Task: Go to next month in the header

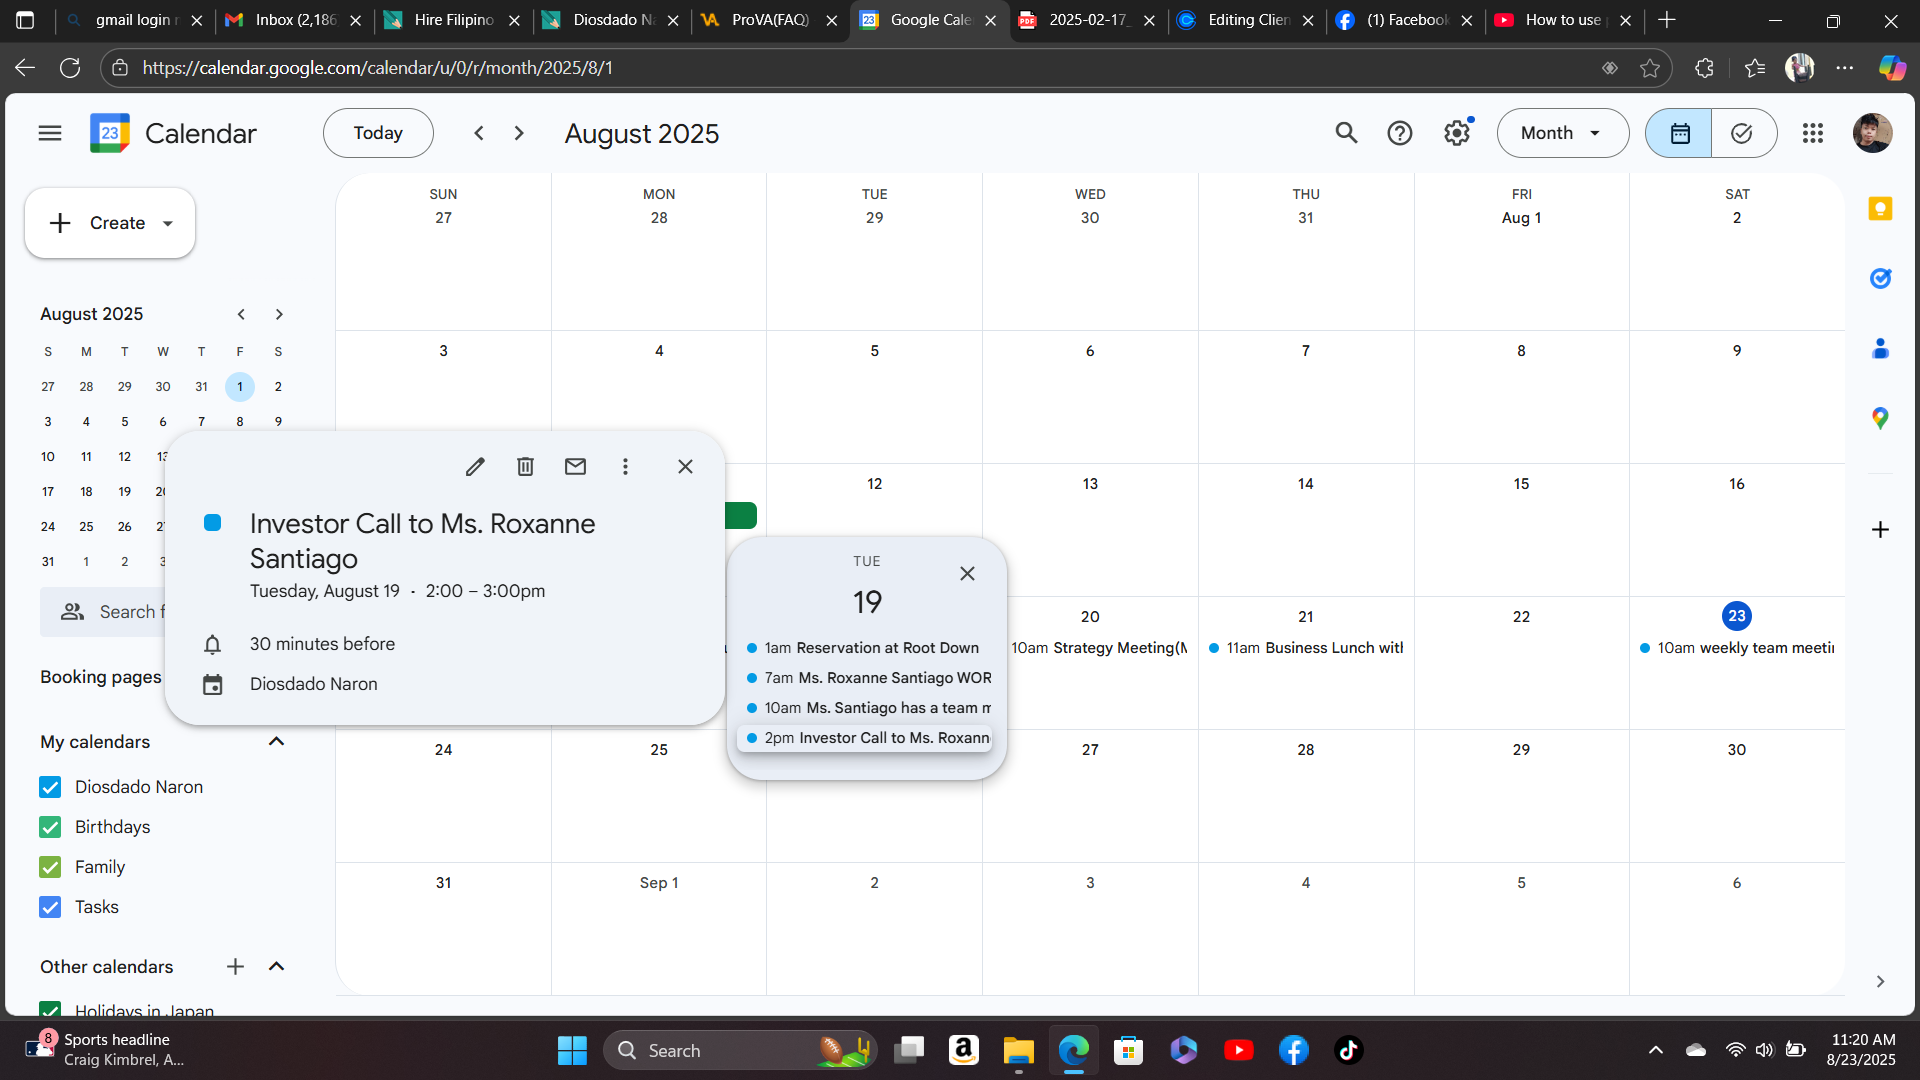Action: point(519,133)
